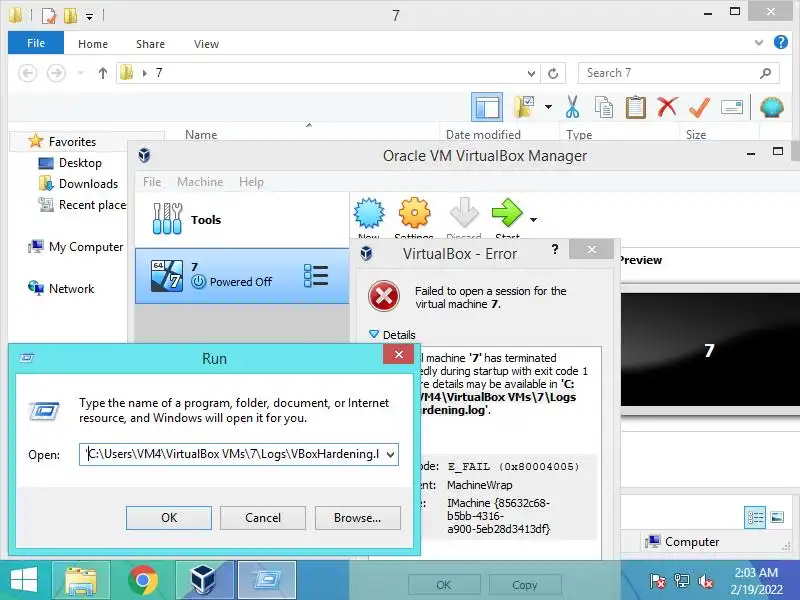The height and width of the screenshot is (600, 800).
Task: Go up one folder level arrow
Action: [x=103, y=73]
